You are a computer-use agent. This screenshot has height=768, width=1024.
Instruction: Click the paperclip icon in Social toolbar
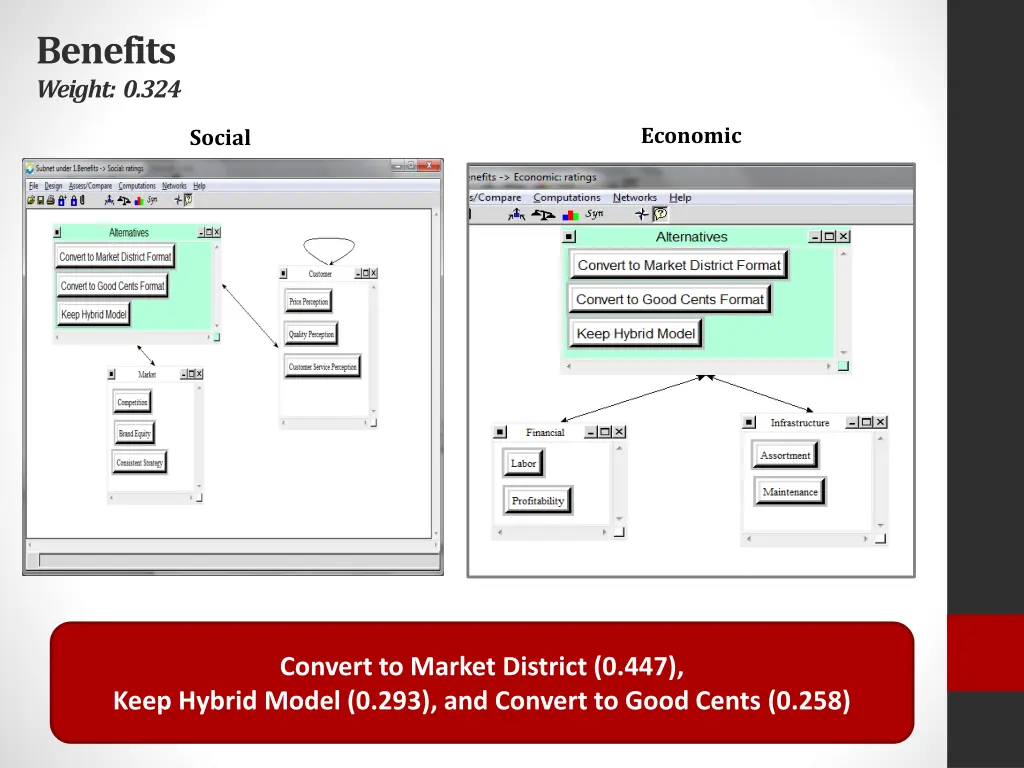82,200
